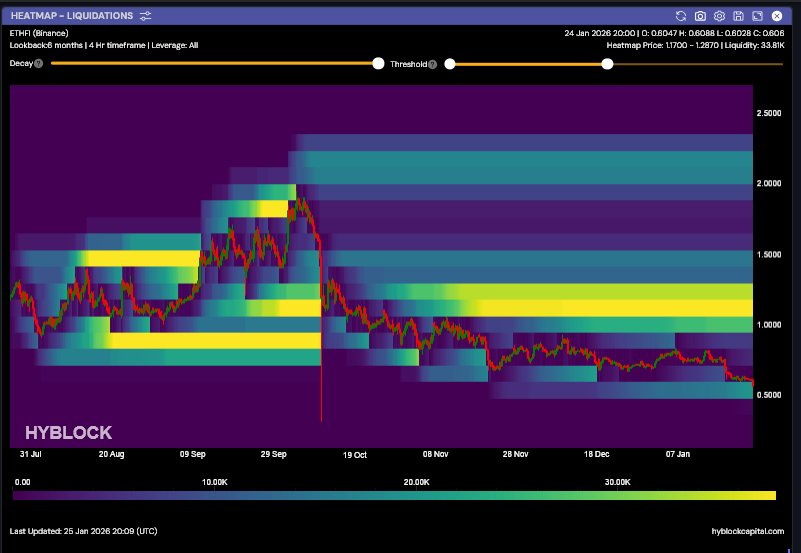
Task: Open the gear settings icon
Action: click(x=719, y=16)
